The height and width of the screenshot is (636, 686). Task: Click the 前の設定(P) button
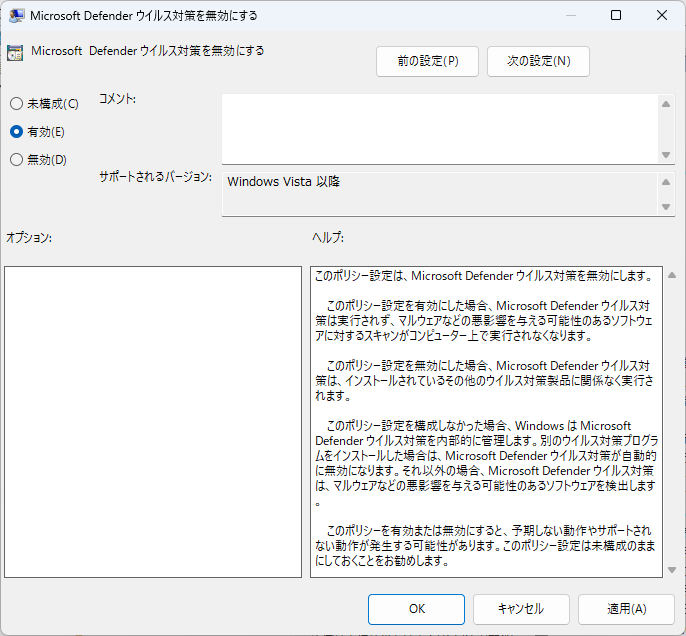[x=427, y=61]
